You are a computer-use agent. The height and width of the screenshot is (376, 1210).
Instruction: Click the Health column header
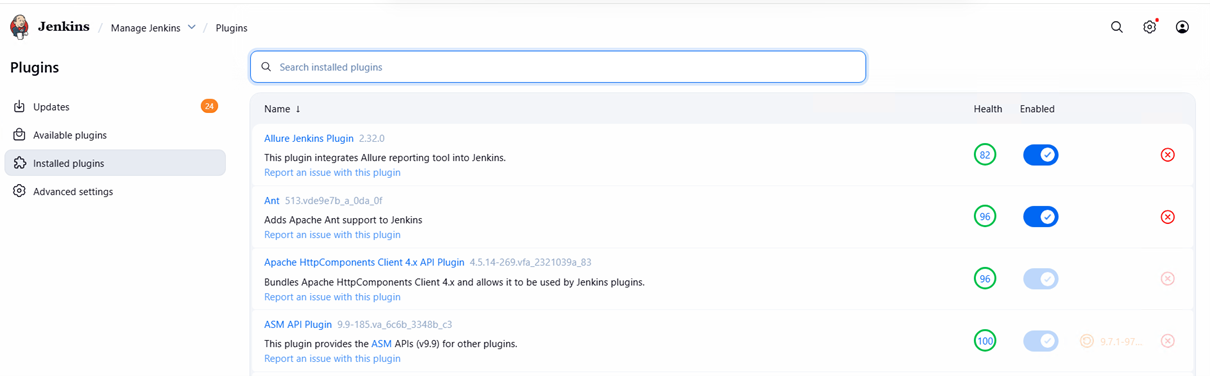click(988, 109)
